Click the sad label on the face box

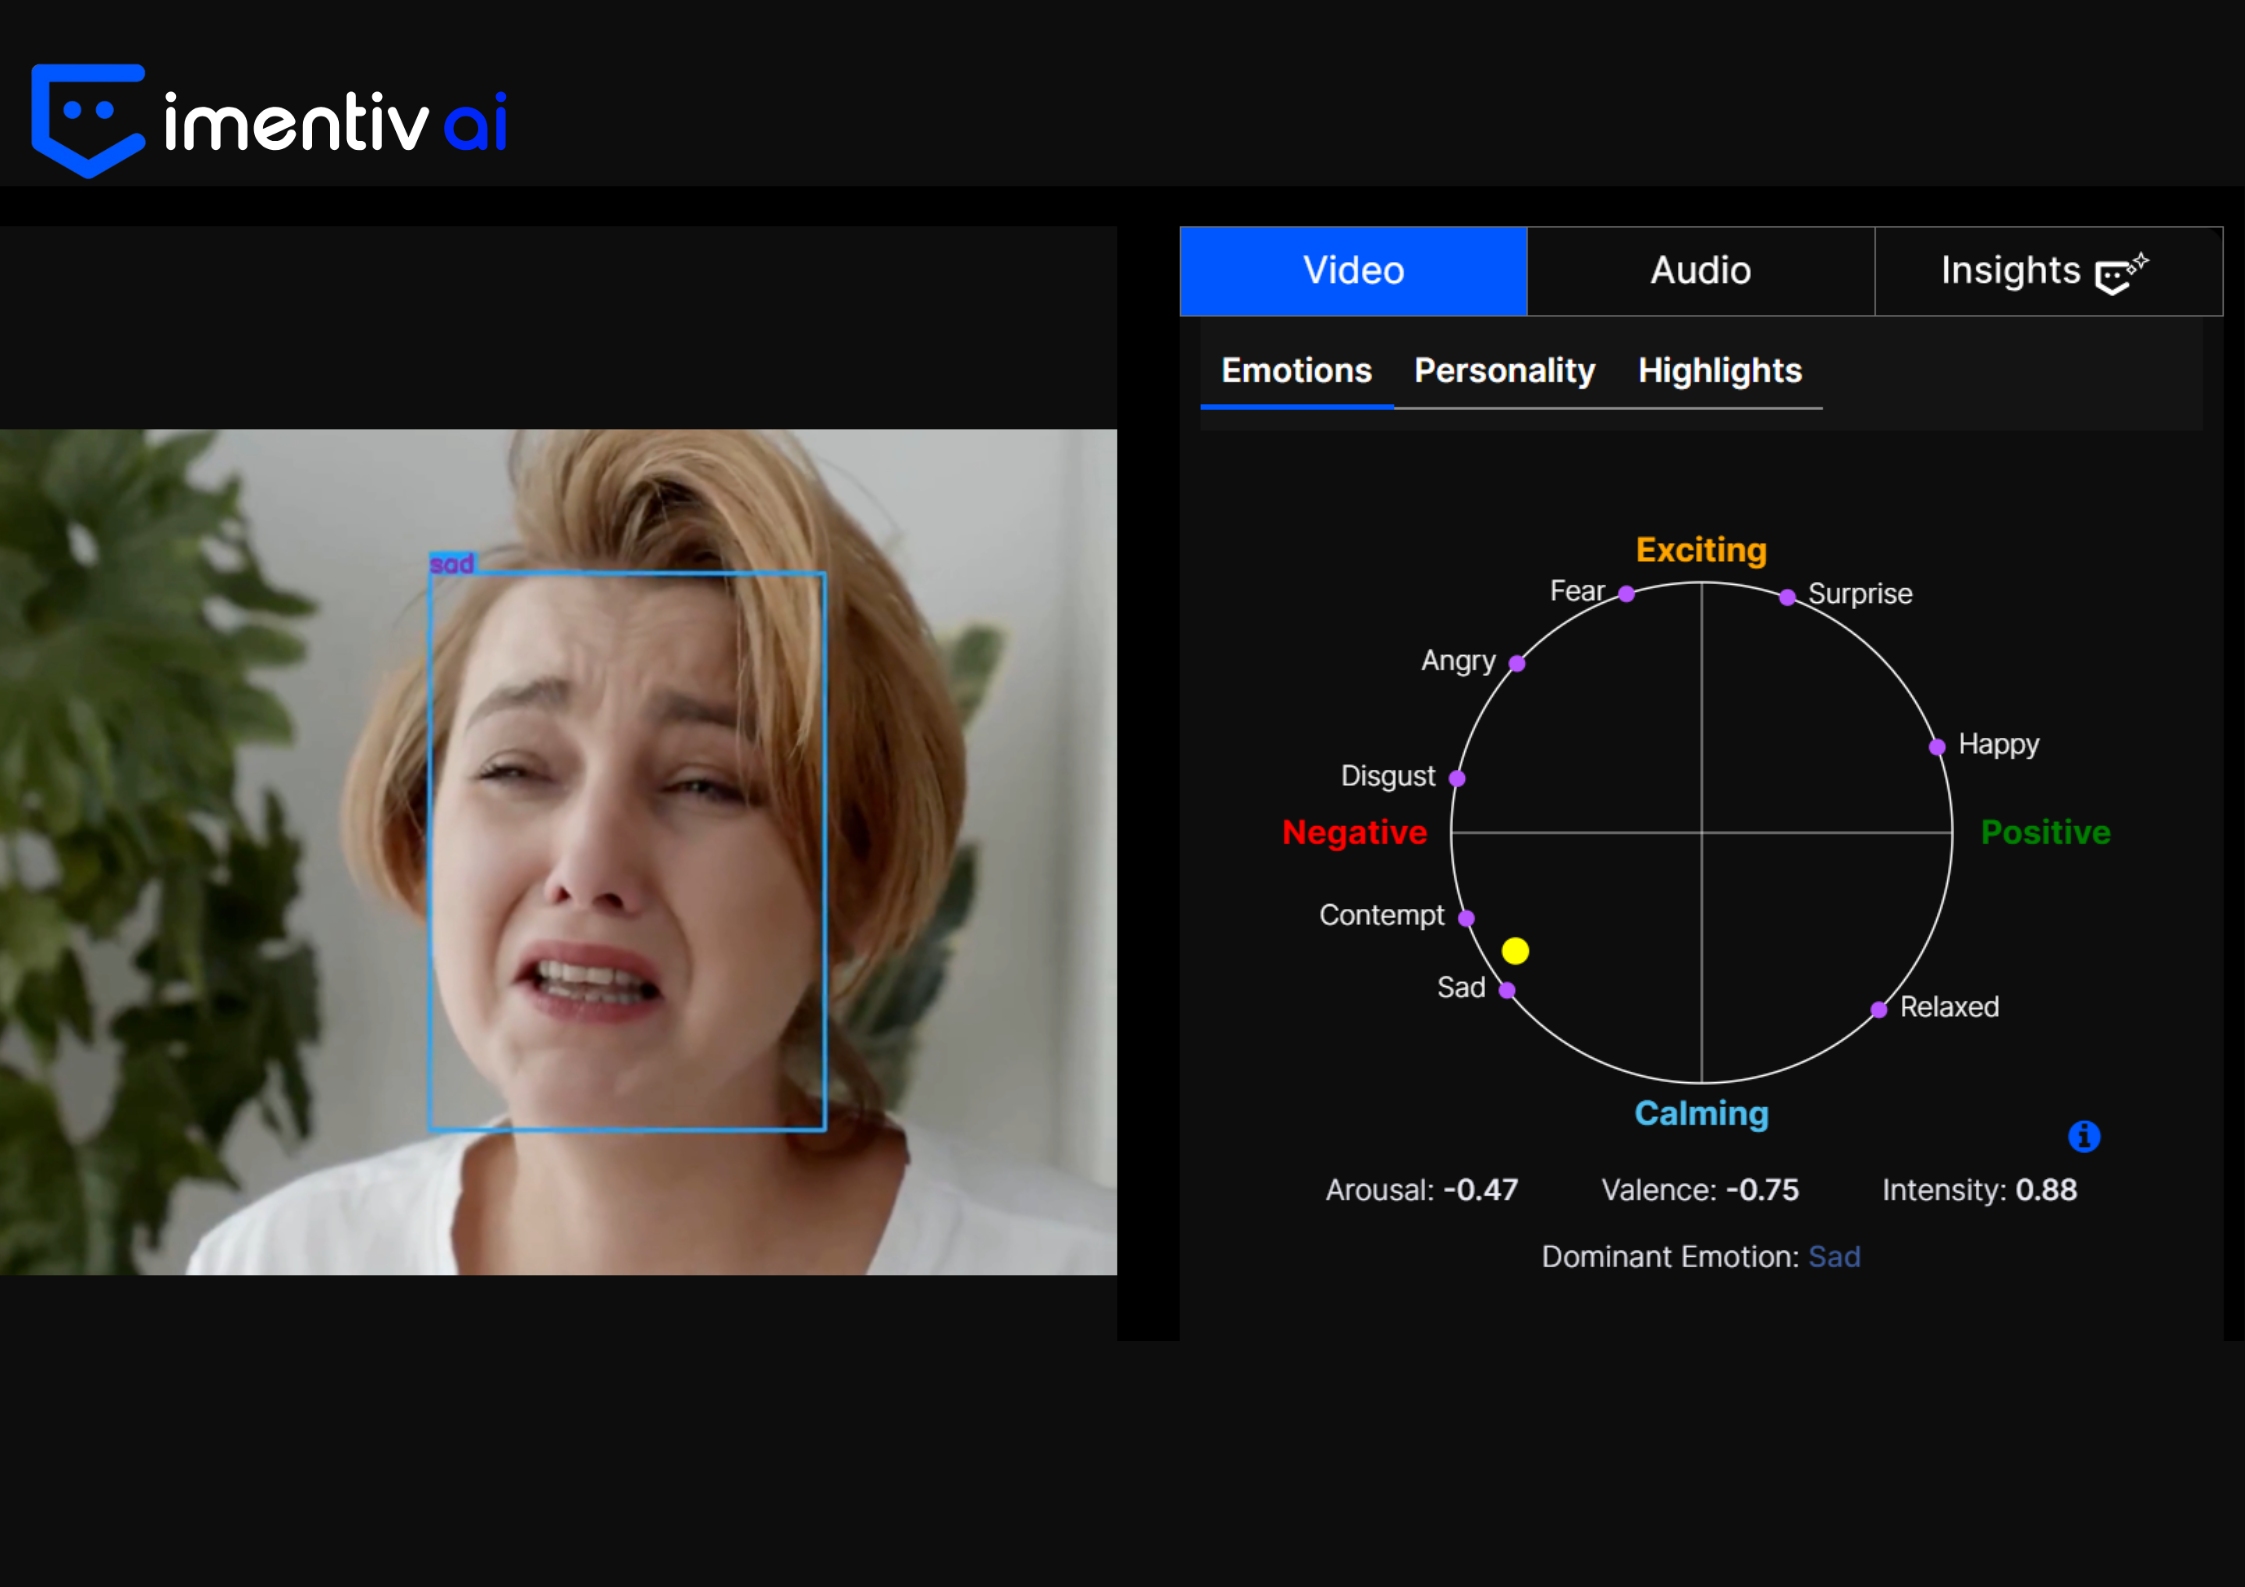[452, 564]
